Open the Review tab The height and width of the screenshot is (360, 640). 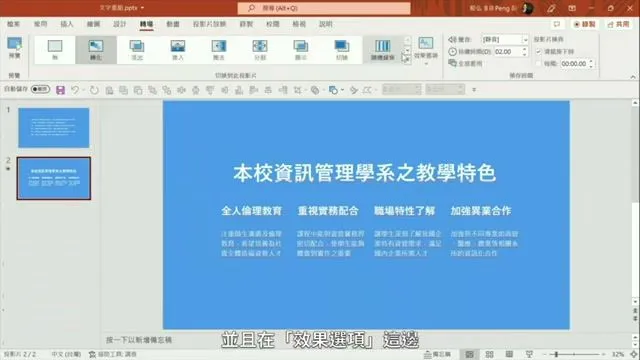tap(273, 24)
